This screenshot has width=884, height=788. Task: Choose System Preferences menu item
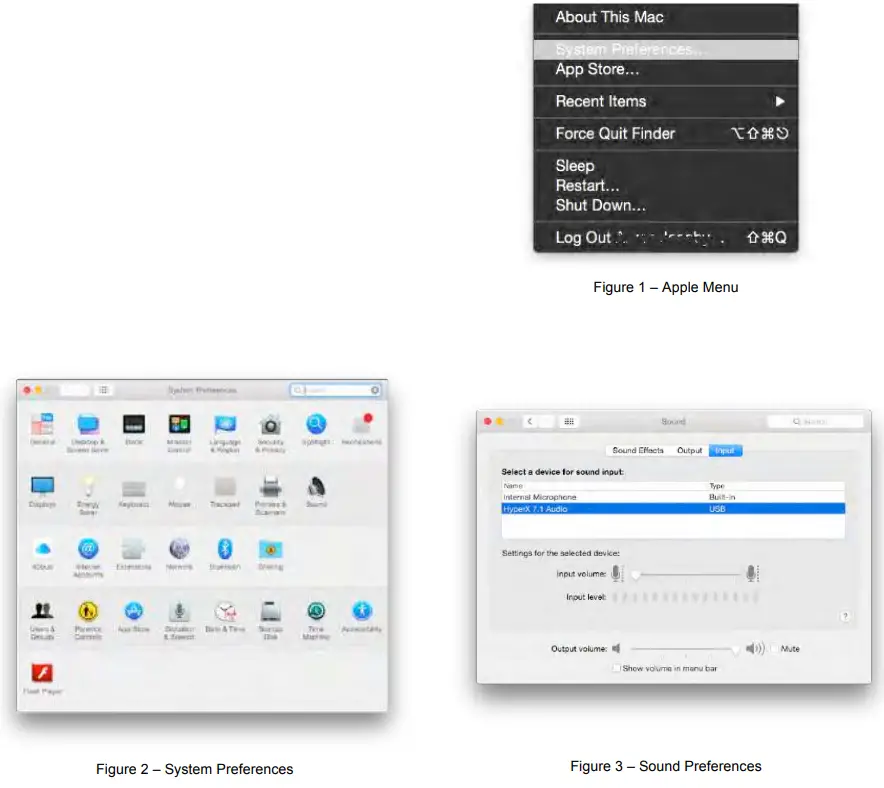coord(665,50)
